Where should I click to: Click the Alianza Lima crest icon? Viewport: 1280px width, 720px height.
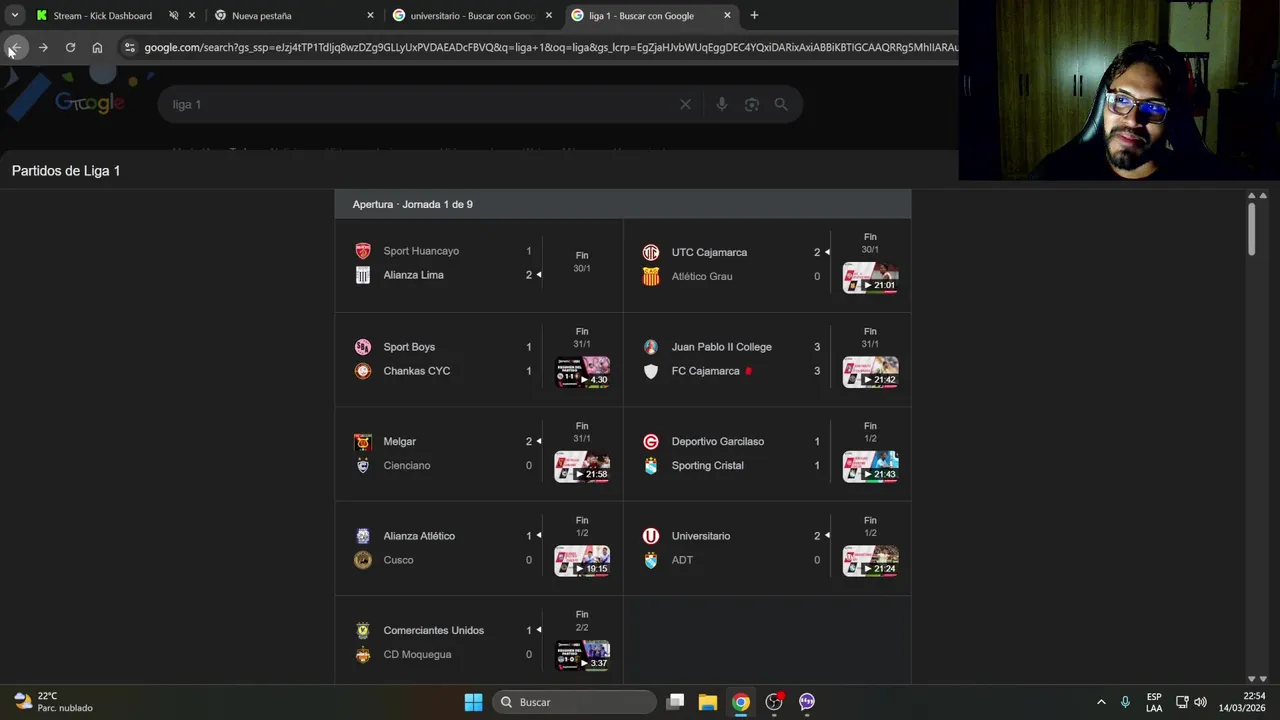pos(363,275)
